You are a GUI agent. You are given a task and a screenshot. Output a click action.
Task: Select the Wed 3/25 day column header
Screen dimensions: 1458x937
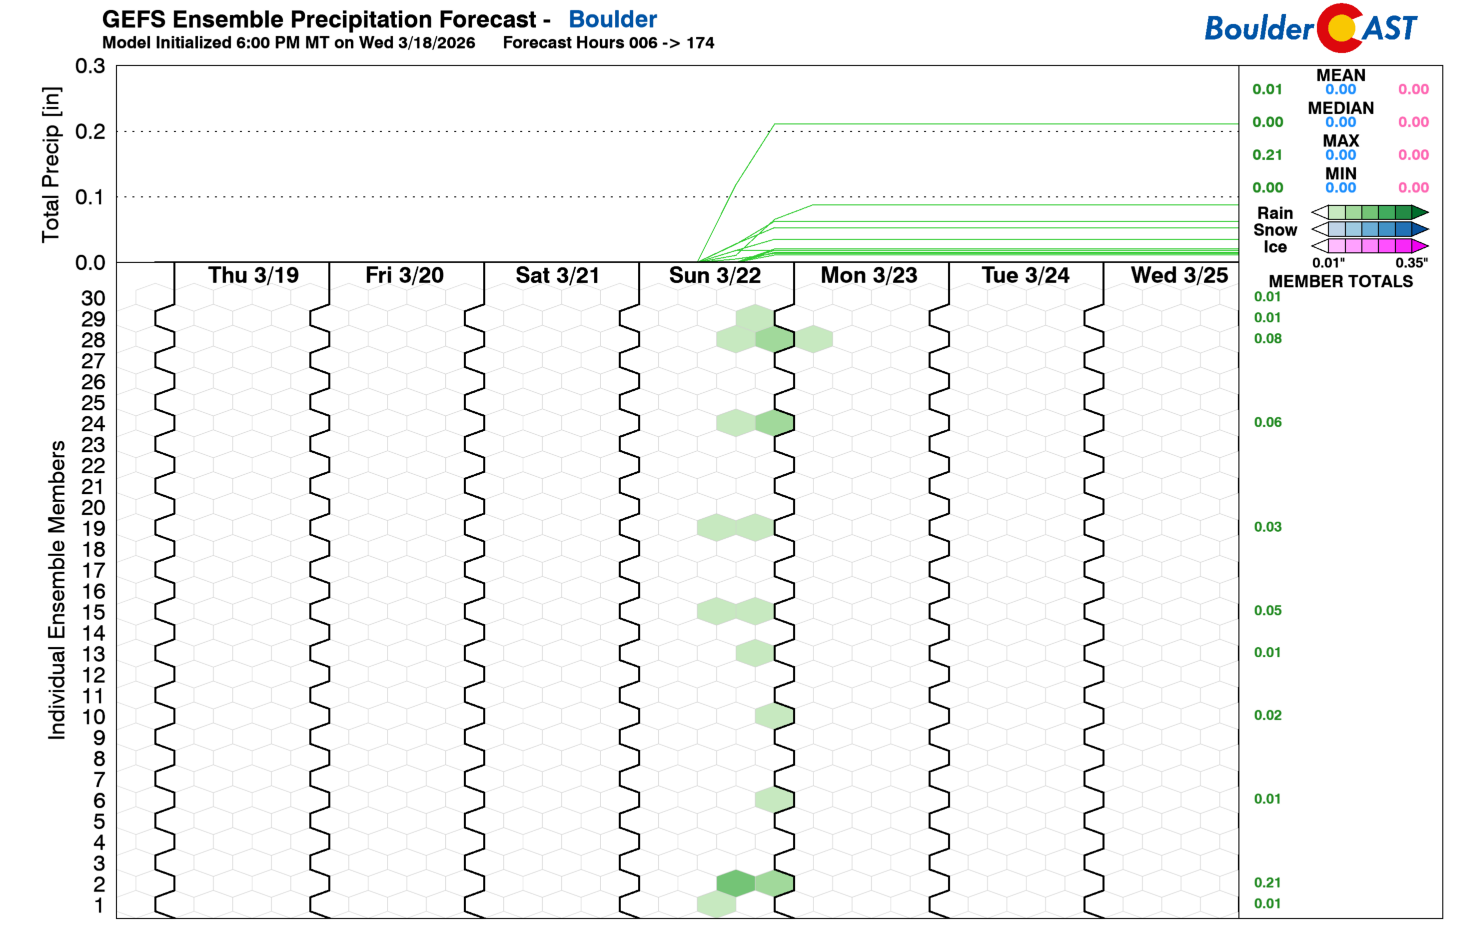pyautogui.click(x=1178, y=275)
